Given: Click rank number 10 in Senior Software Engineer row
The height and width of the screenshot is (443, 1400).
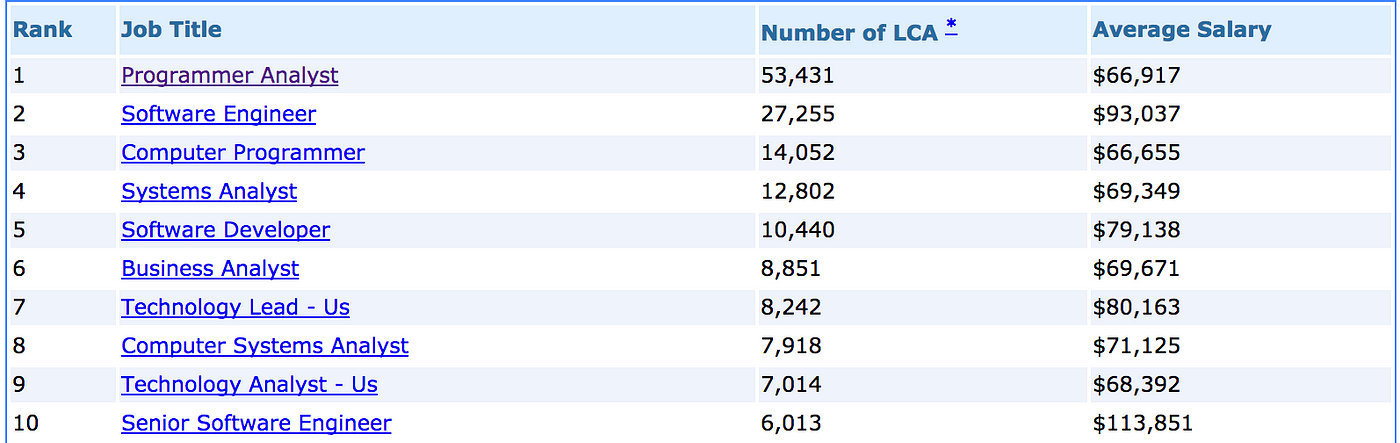Looking at the screenshot, I should coord(26,424).
